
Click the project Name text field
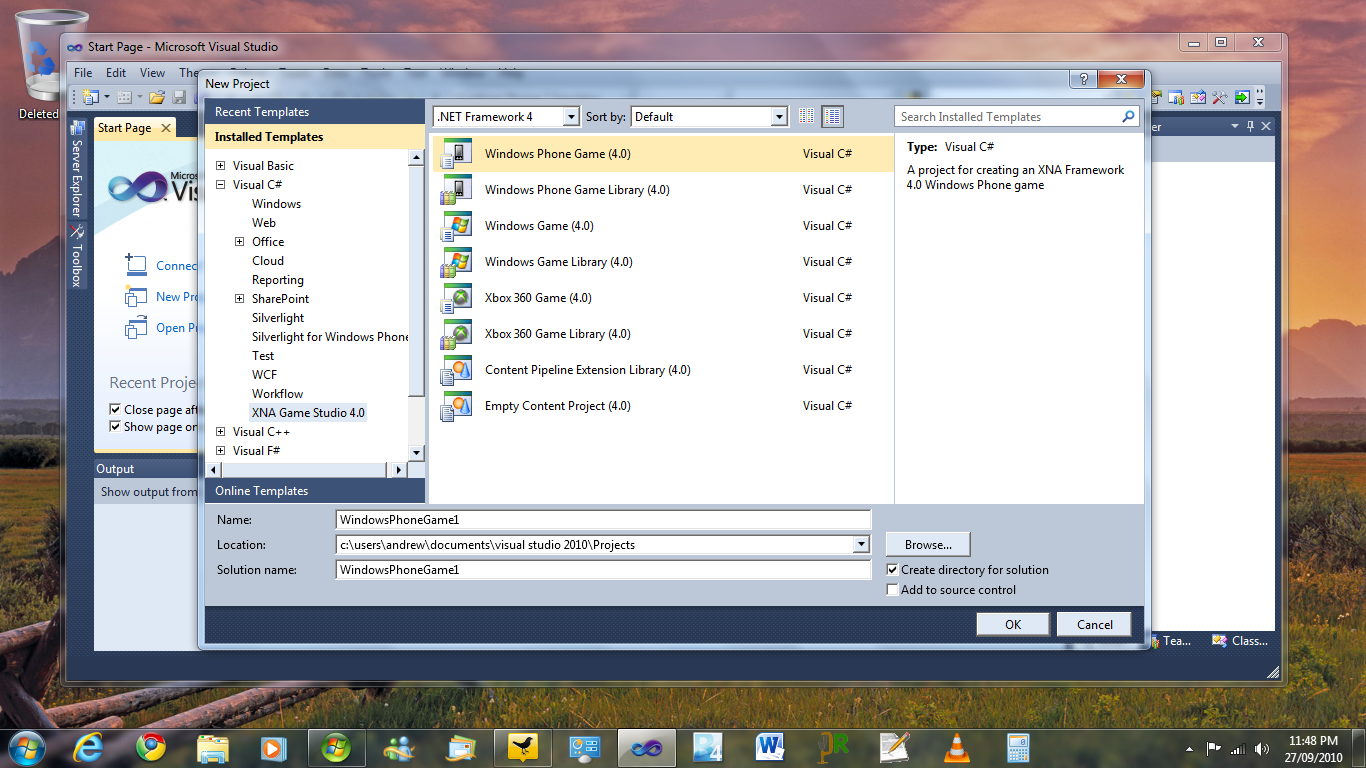(x=604, y=520)
